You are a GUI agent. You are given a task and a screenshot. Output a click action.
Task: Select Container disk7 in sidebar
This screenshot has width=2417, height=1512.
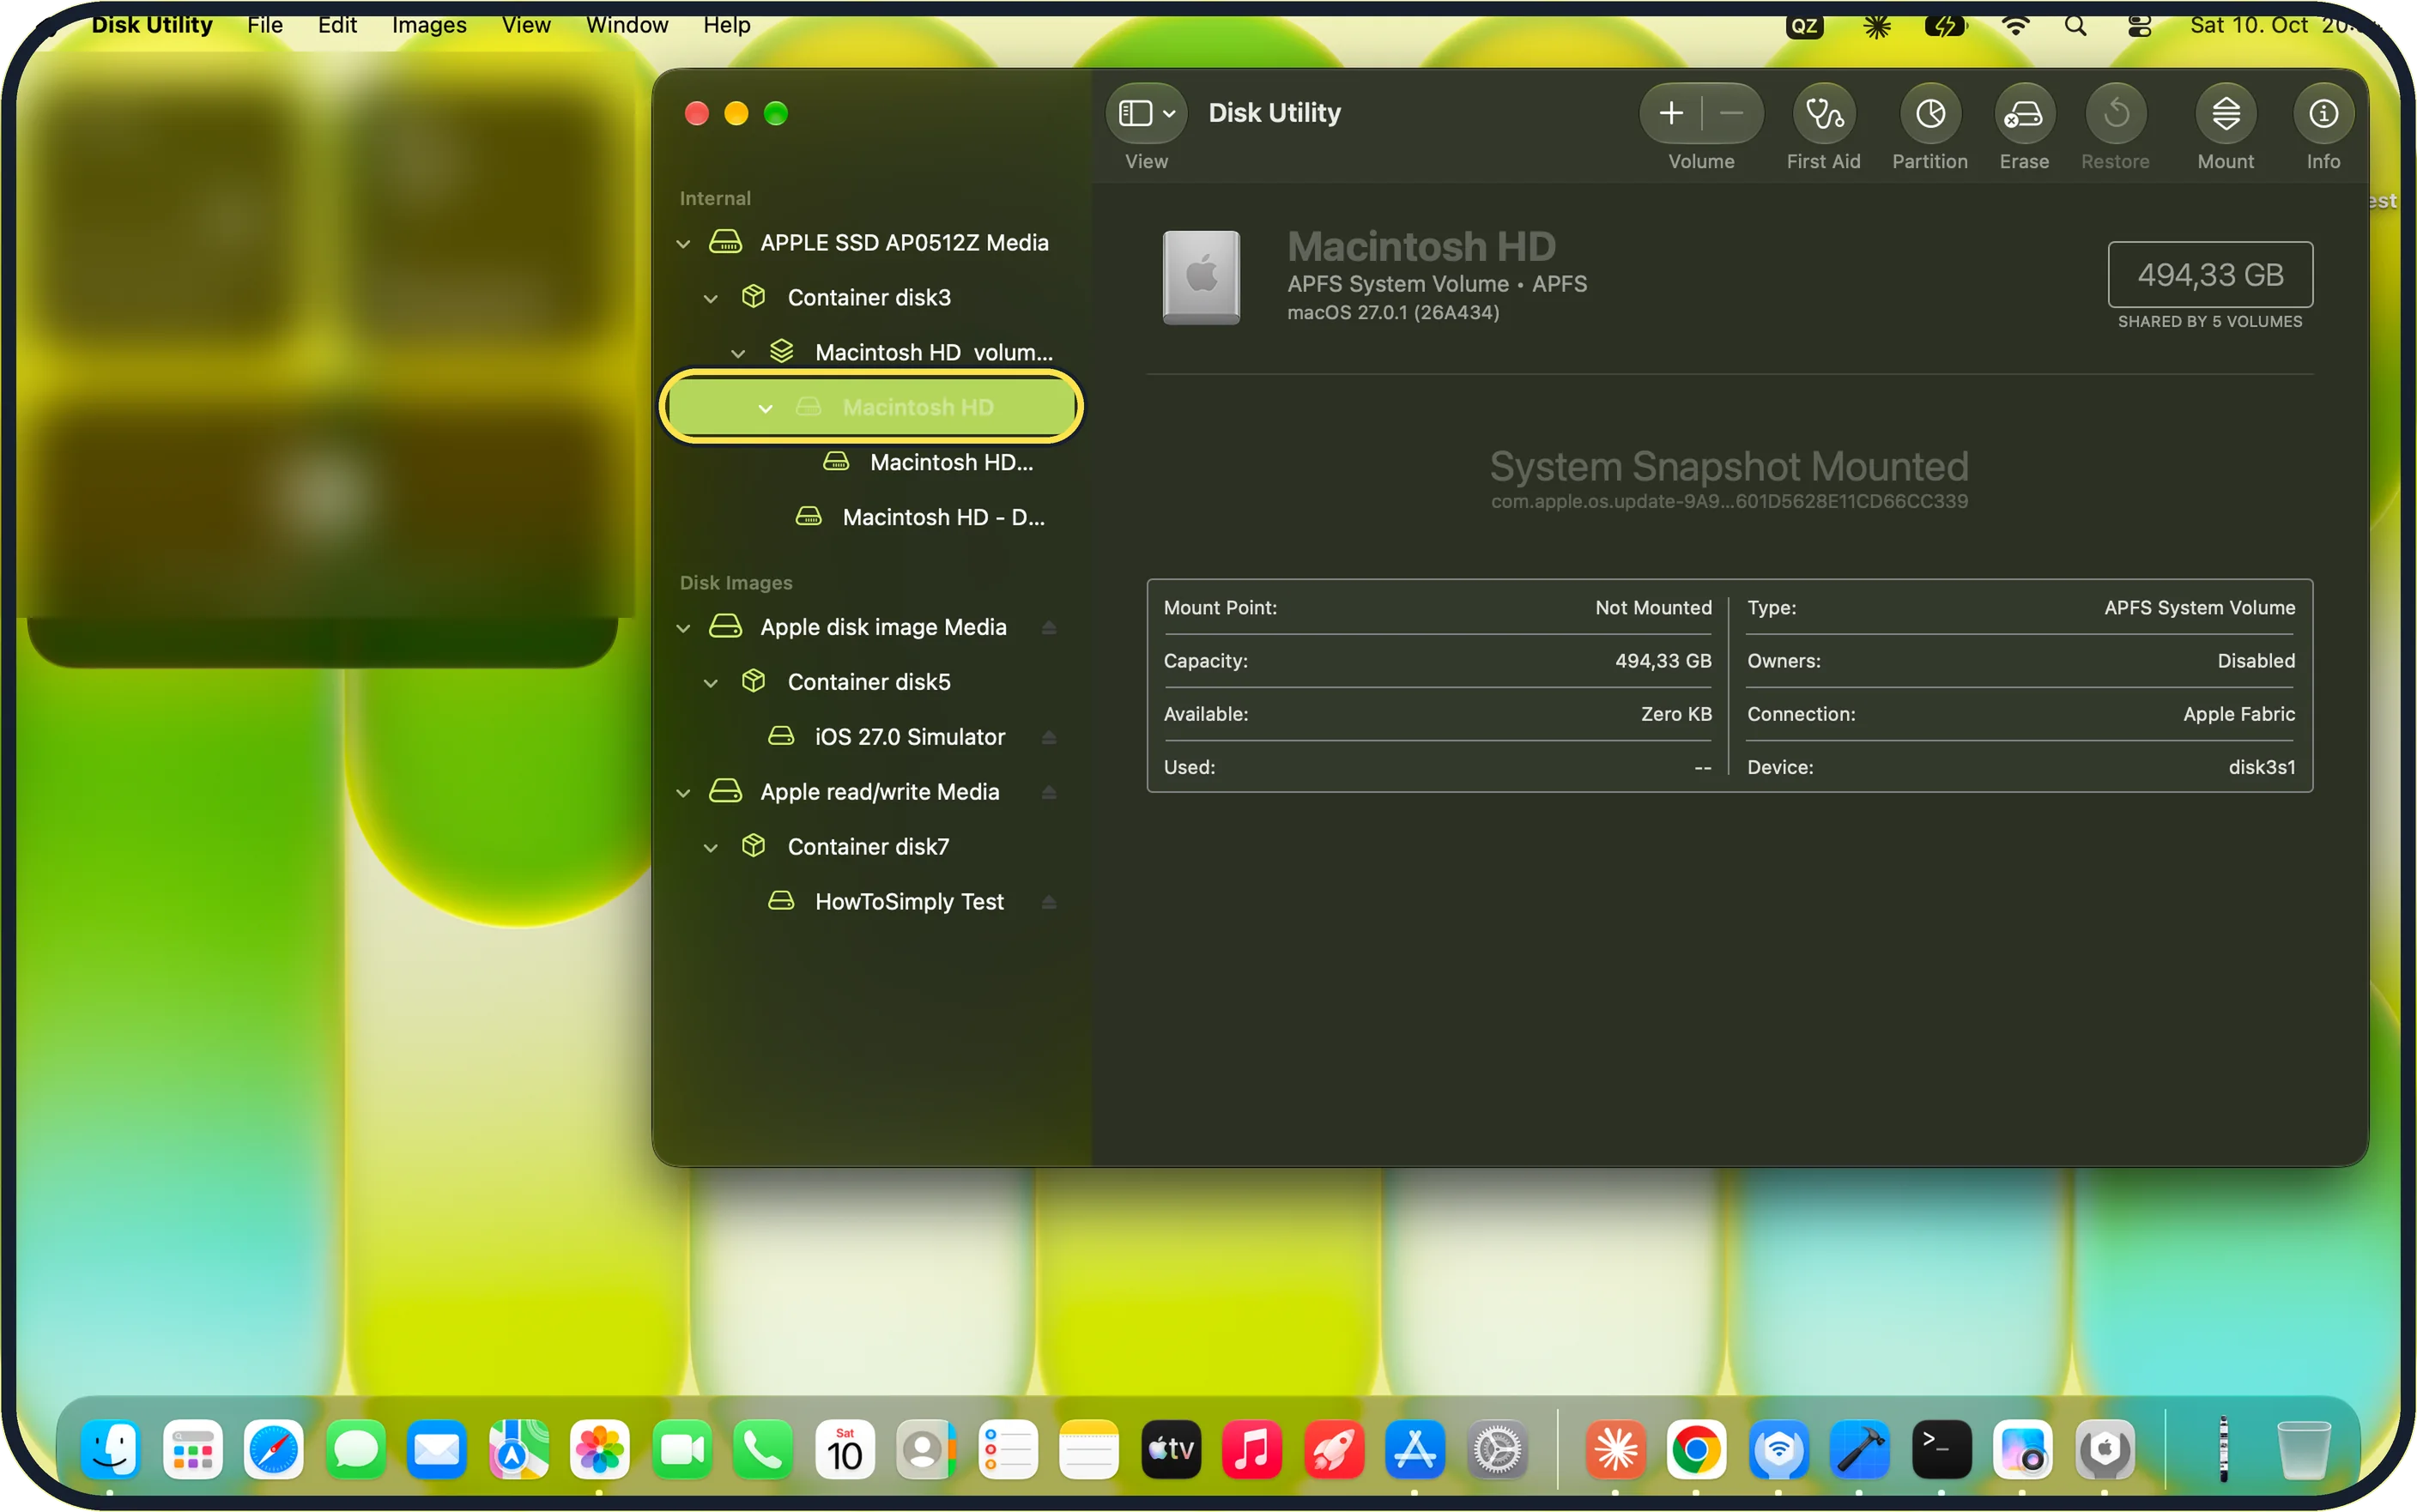[871, 847]
